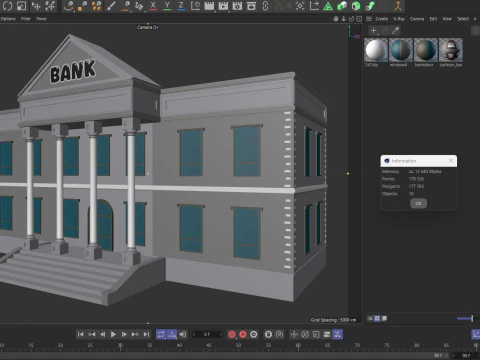Select the window4 material thumbnail
Viewport: 480px width, 360px height.
point(401,50)
